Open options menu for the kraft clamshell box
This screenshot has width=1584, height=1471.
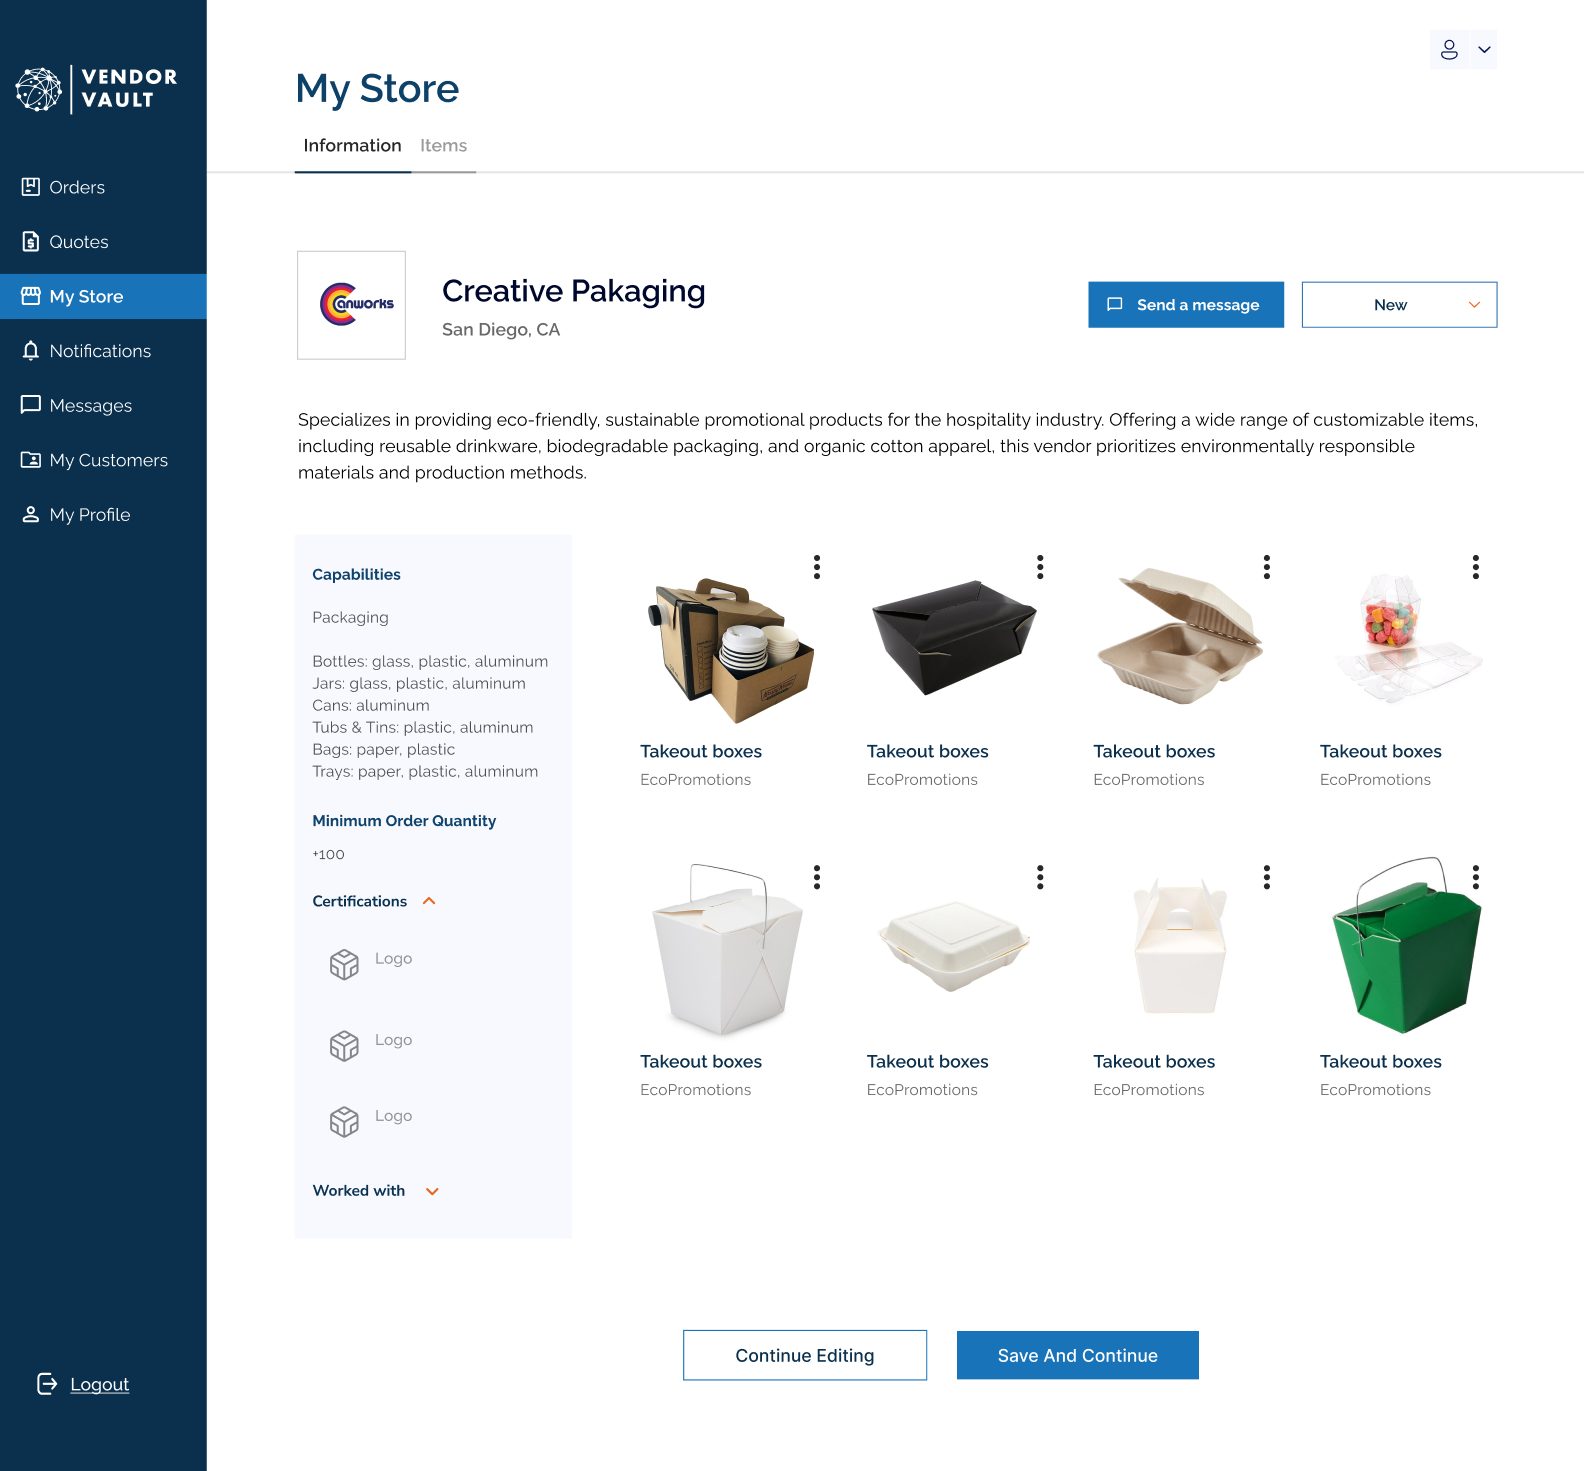point(1267,567)
